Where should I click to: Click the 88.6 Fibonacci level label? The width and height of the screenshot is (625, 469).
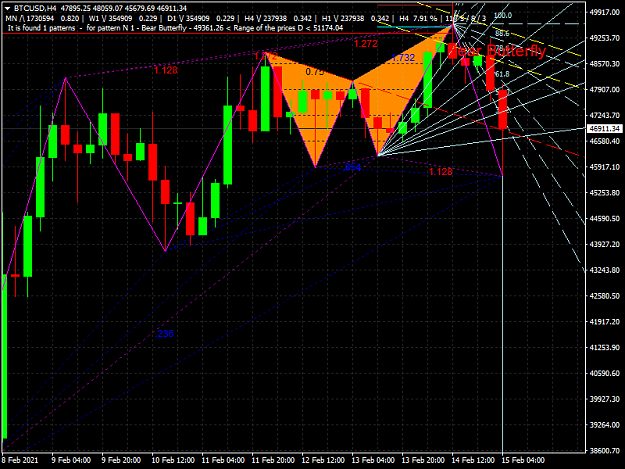(x=502, y=33)
